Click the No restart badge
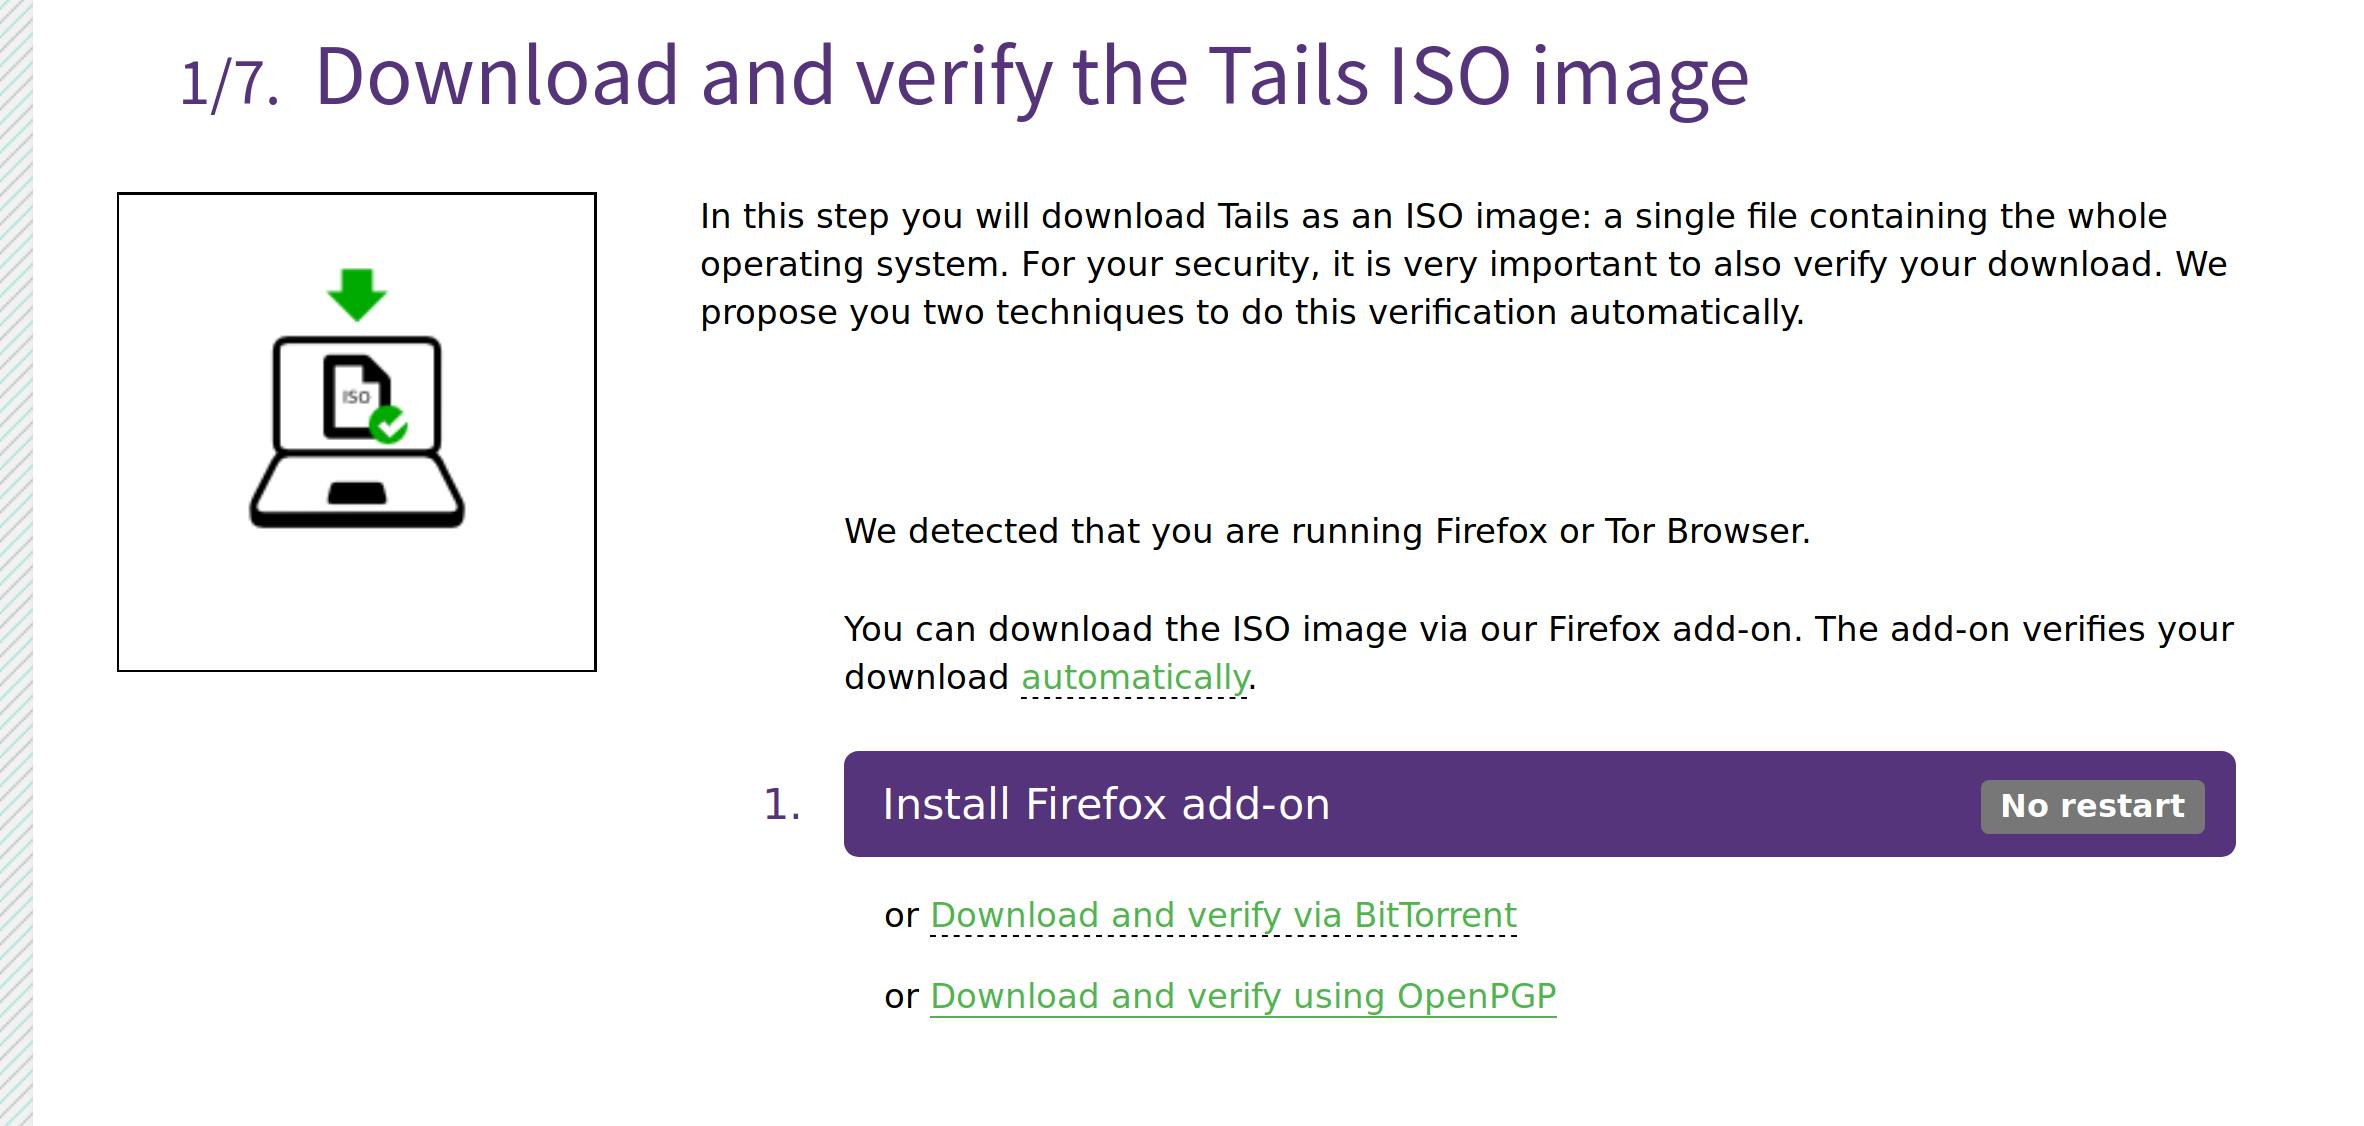The image size is (2364, 1126). click(2092, 806)
